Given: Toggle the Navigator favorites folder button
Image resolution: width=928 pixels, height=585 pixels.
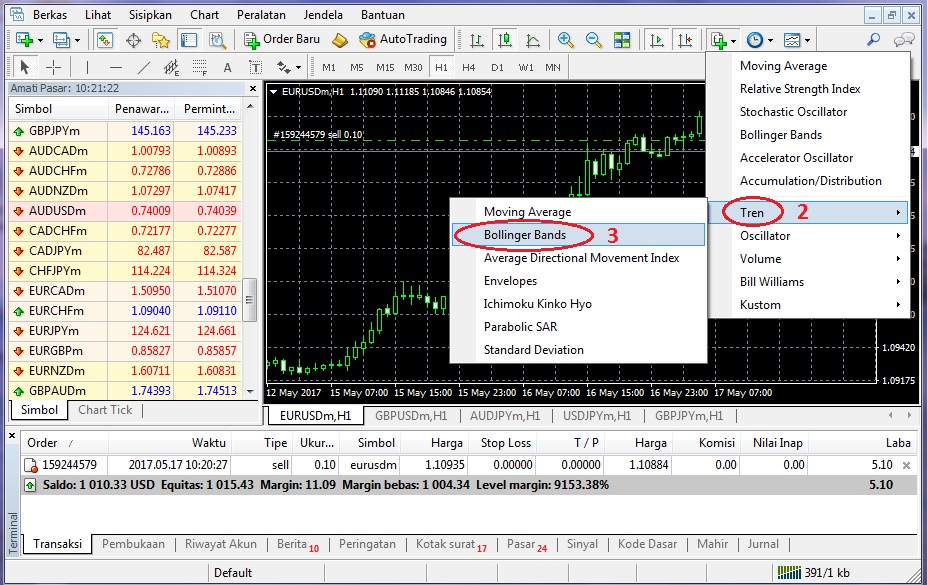Looking at the screenshot, I should pyautogui.click(x=160, y=40).
